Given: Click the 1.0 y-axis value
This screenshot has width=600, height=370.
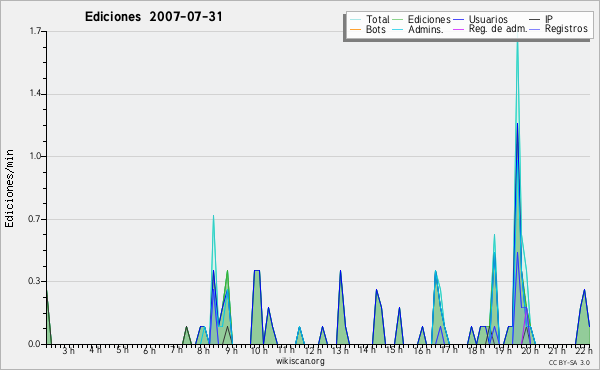Looking at the screenshot, I should [x=35, y=156].
